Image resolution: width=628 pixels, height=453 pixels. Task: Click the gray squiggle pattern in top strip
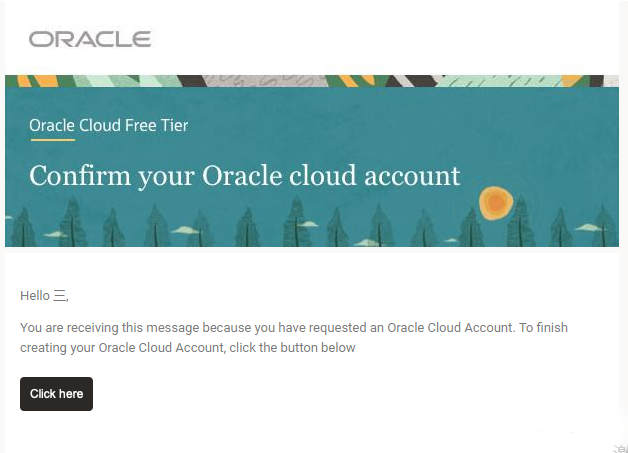[266, 81]
